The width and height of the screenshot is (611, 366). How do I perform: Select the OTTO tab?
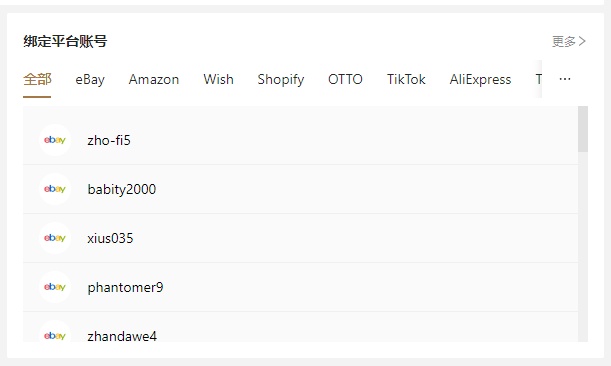(345, 79)
